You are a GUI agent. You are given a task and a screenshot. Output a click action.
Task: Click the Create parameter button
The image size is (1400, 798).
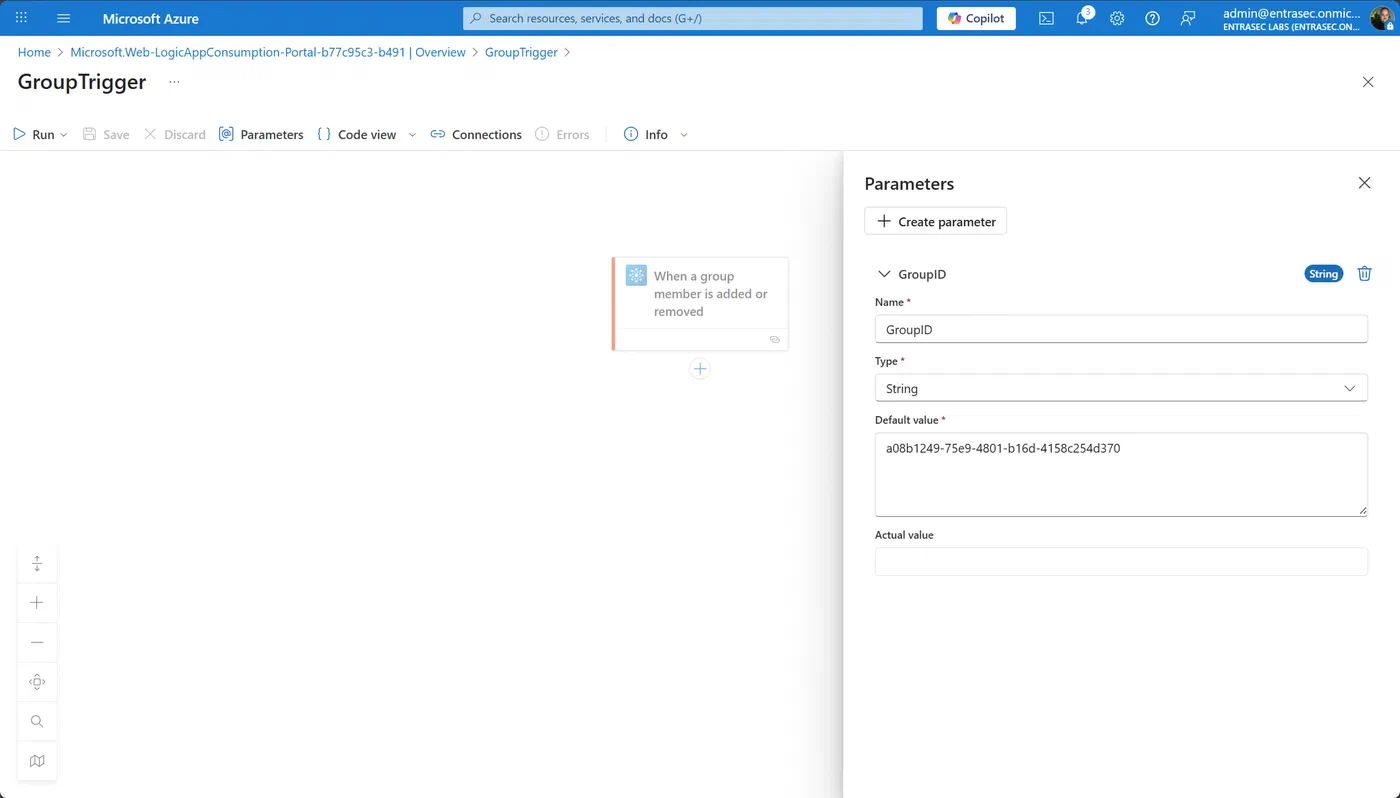click(935, 221)
